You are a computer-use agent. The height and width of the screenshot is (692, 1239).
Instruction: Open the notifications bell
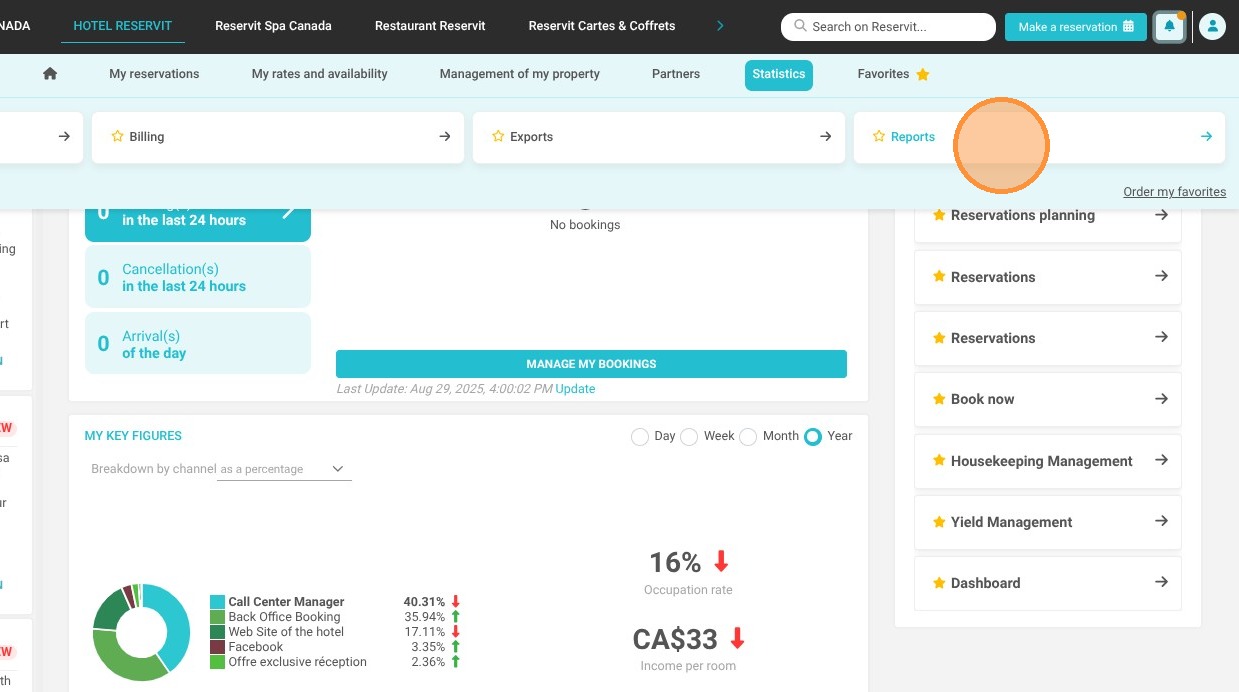[1169, 27]
